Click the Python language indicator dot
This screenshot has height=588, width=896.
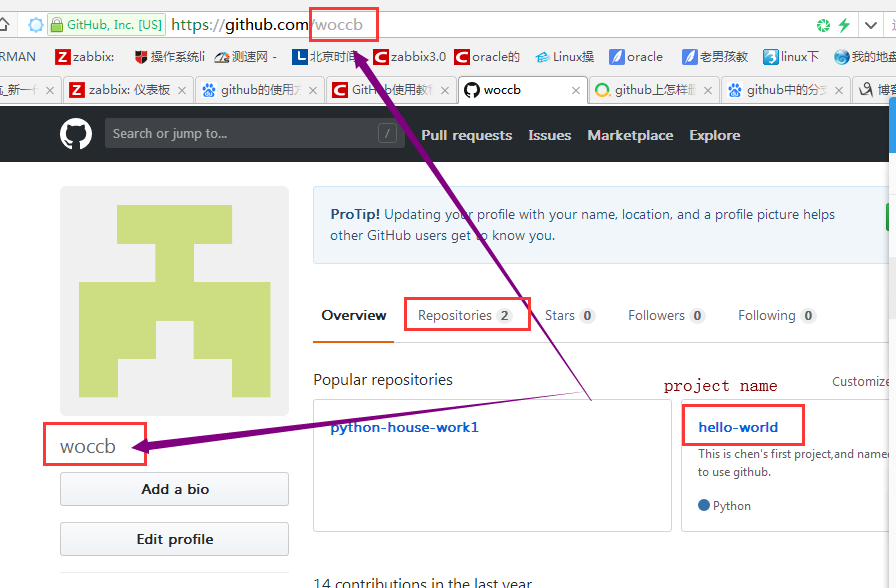coord(704,505)
